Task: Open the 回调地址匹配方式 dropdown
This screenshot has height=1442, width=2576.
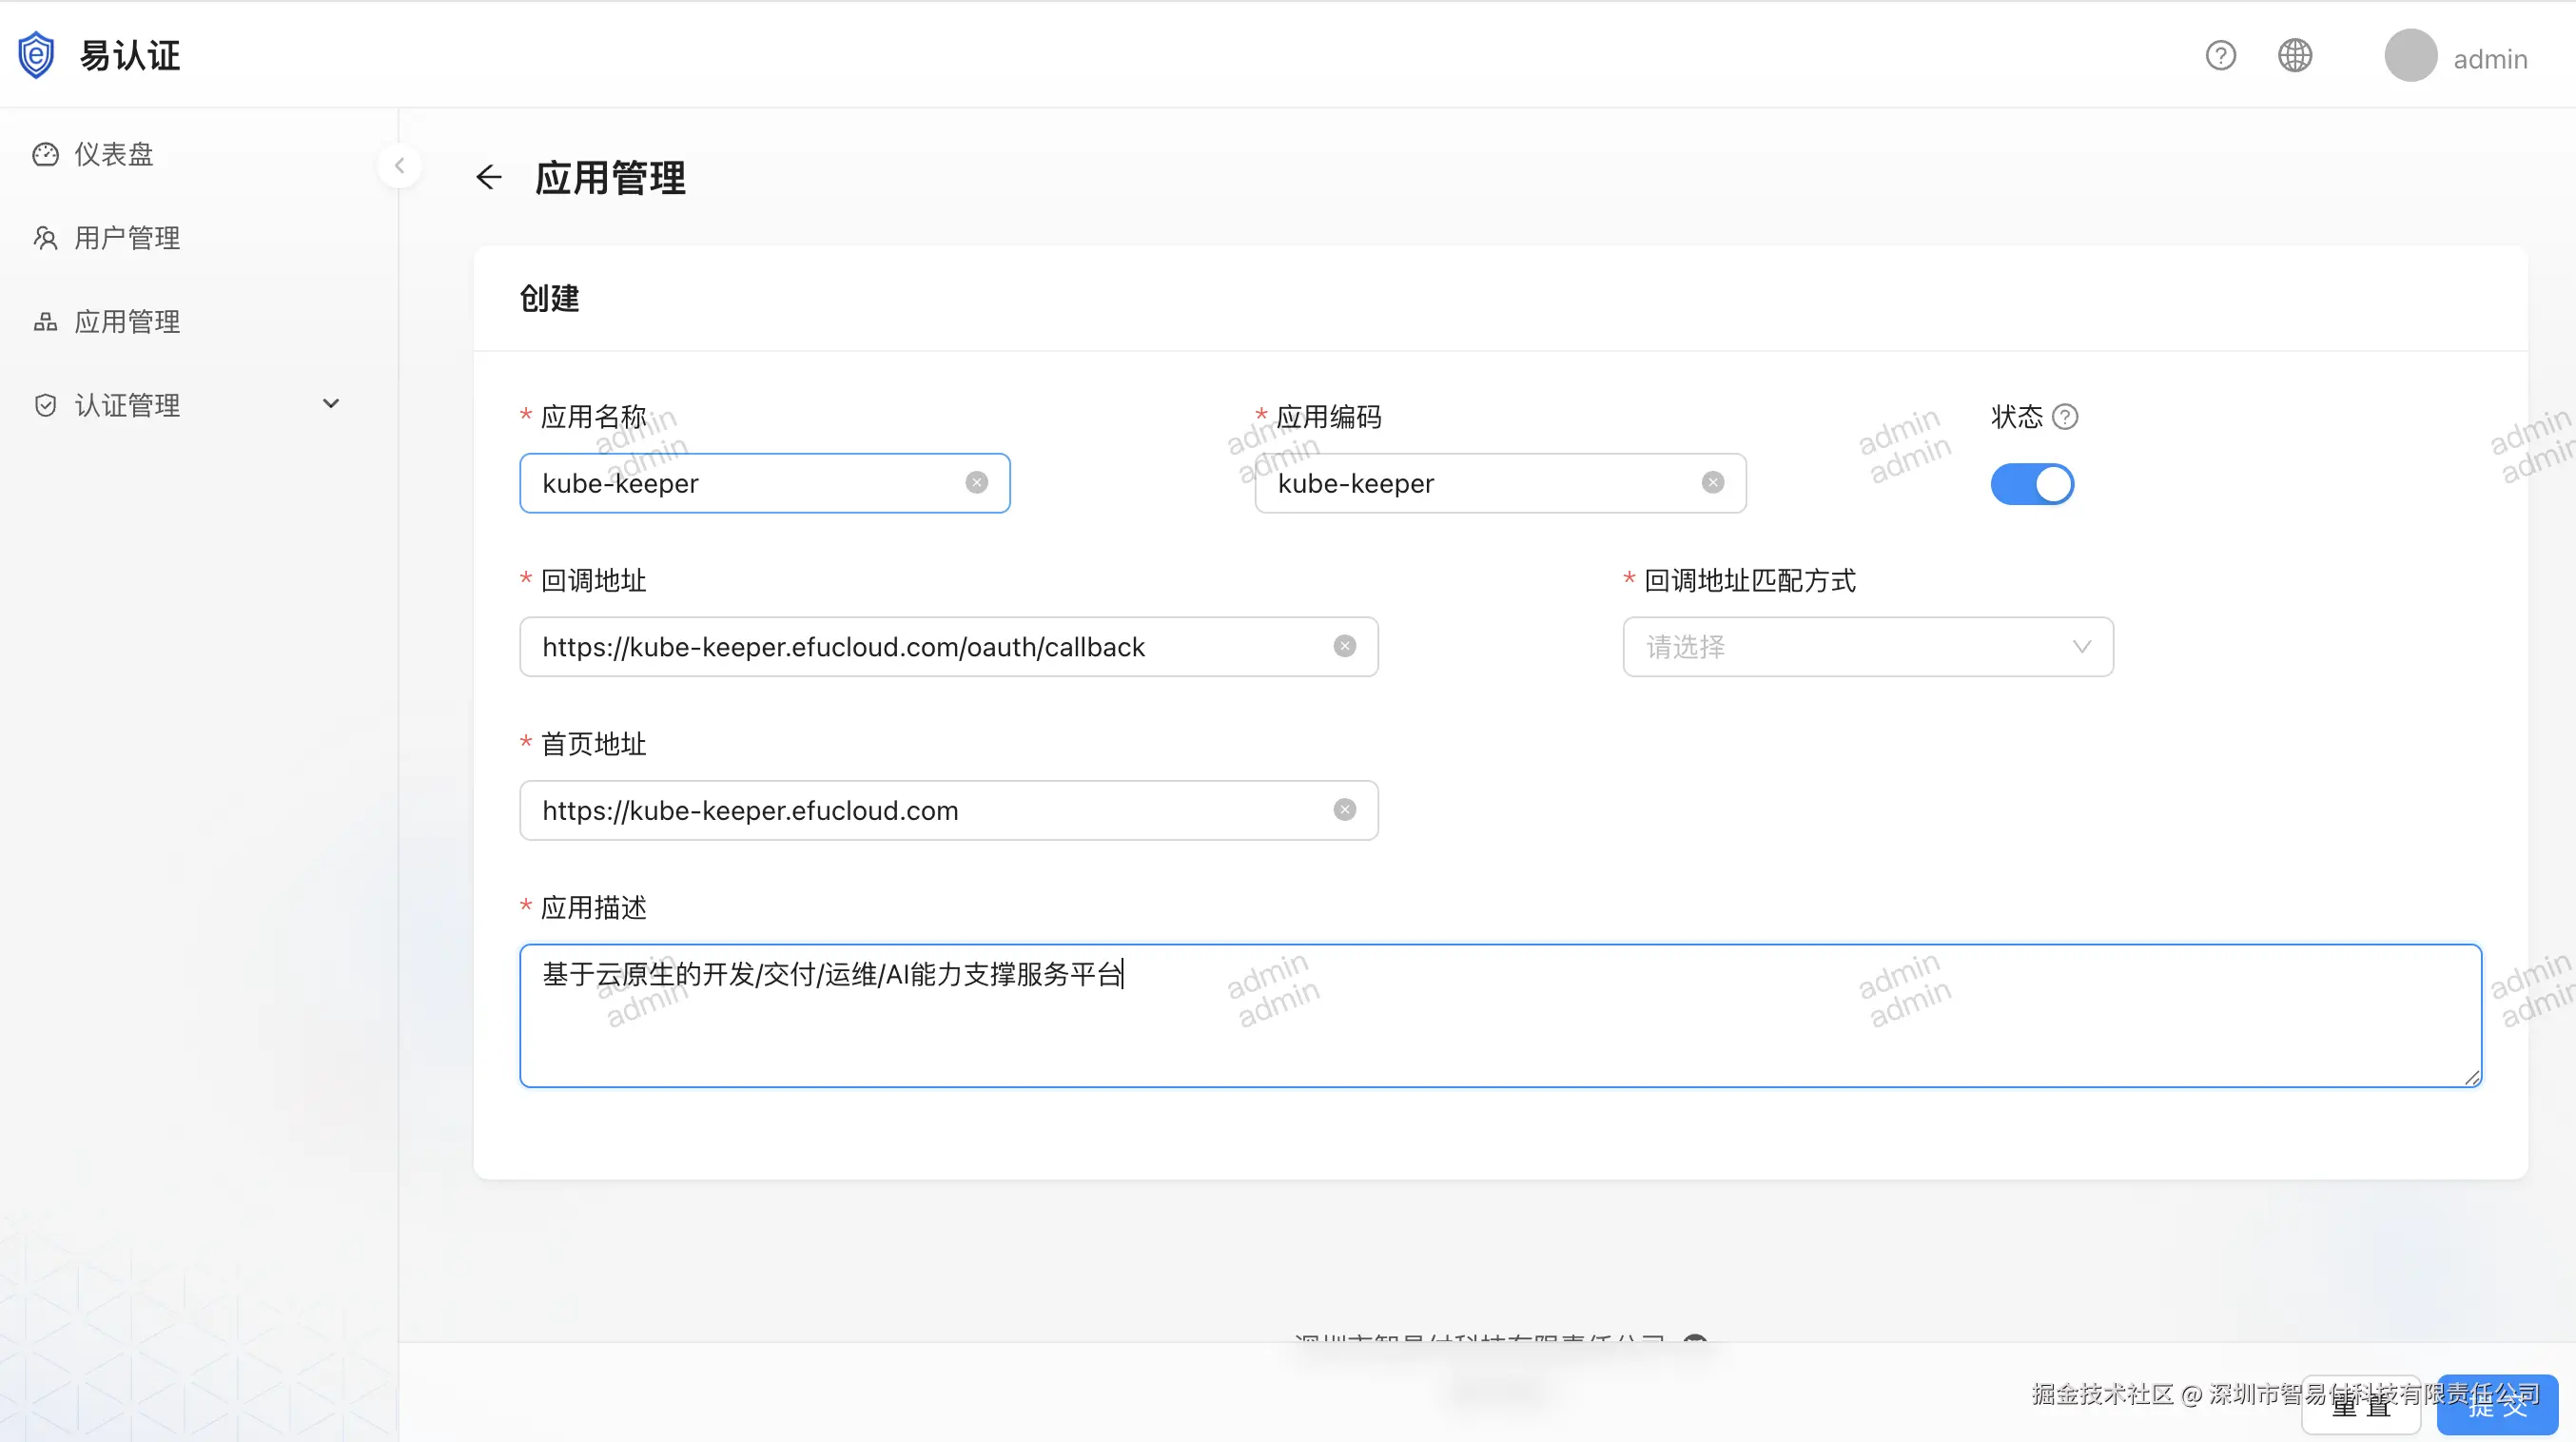Action: pyautogui.click(x=1868, y=647)
